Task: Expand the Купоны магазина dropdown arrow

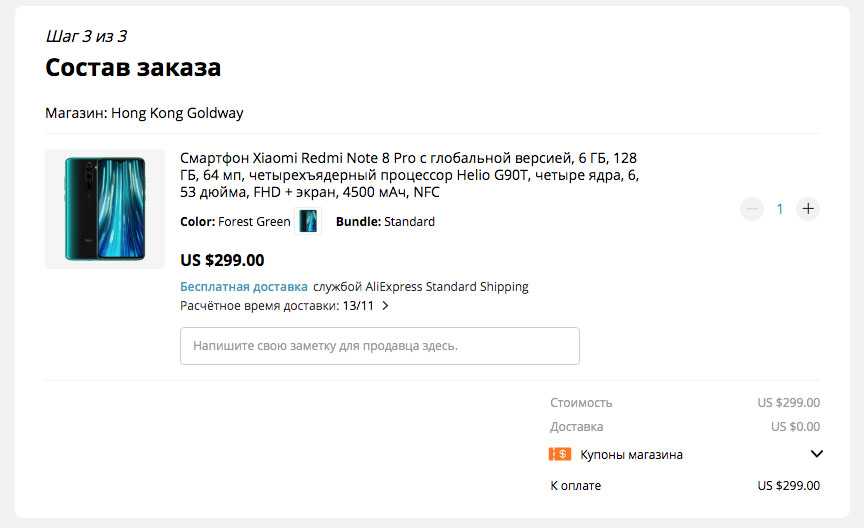Action: point(816,454)
